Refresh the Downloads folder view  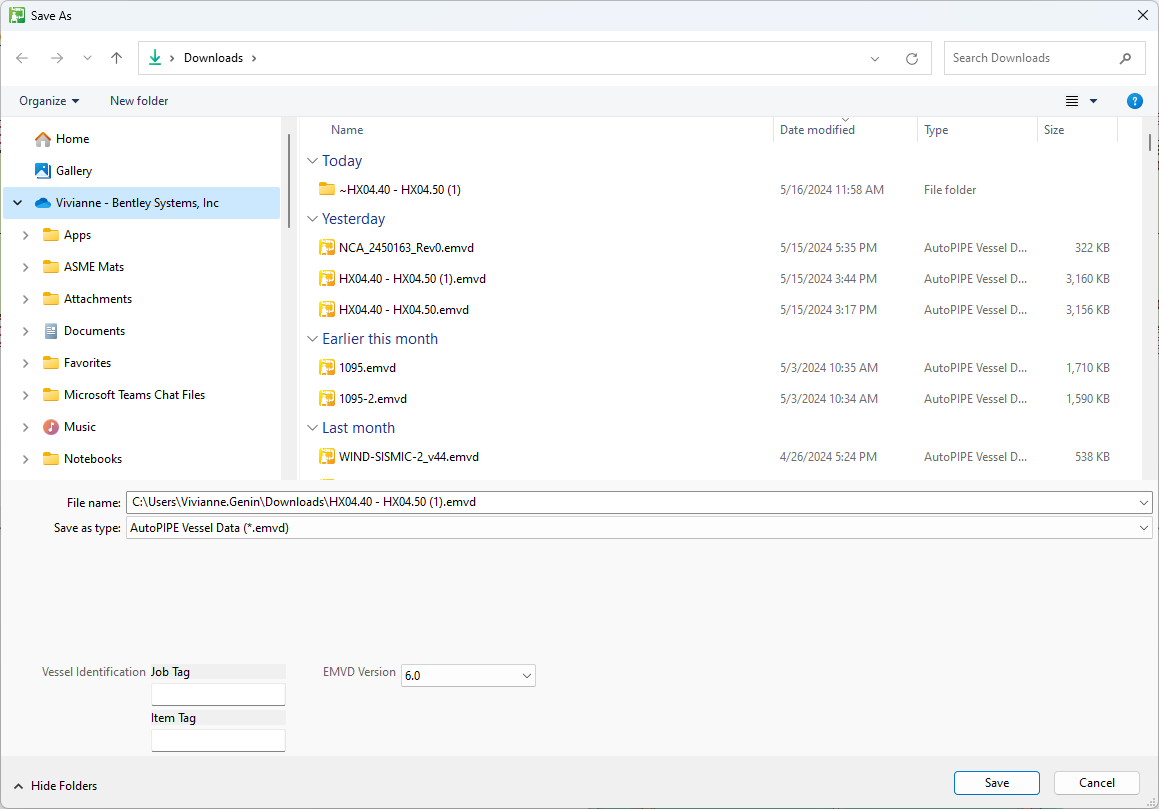(x=912, y=58)
